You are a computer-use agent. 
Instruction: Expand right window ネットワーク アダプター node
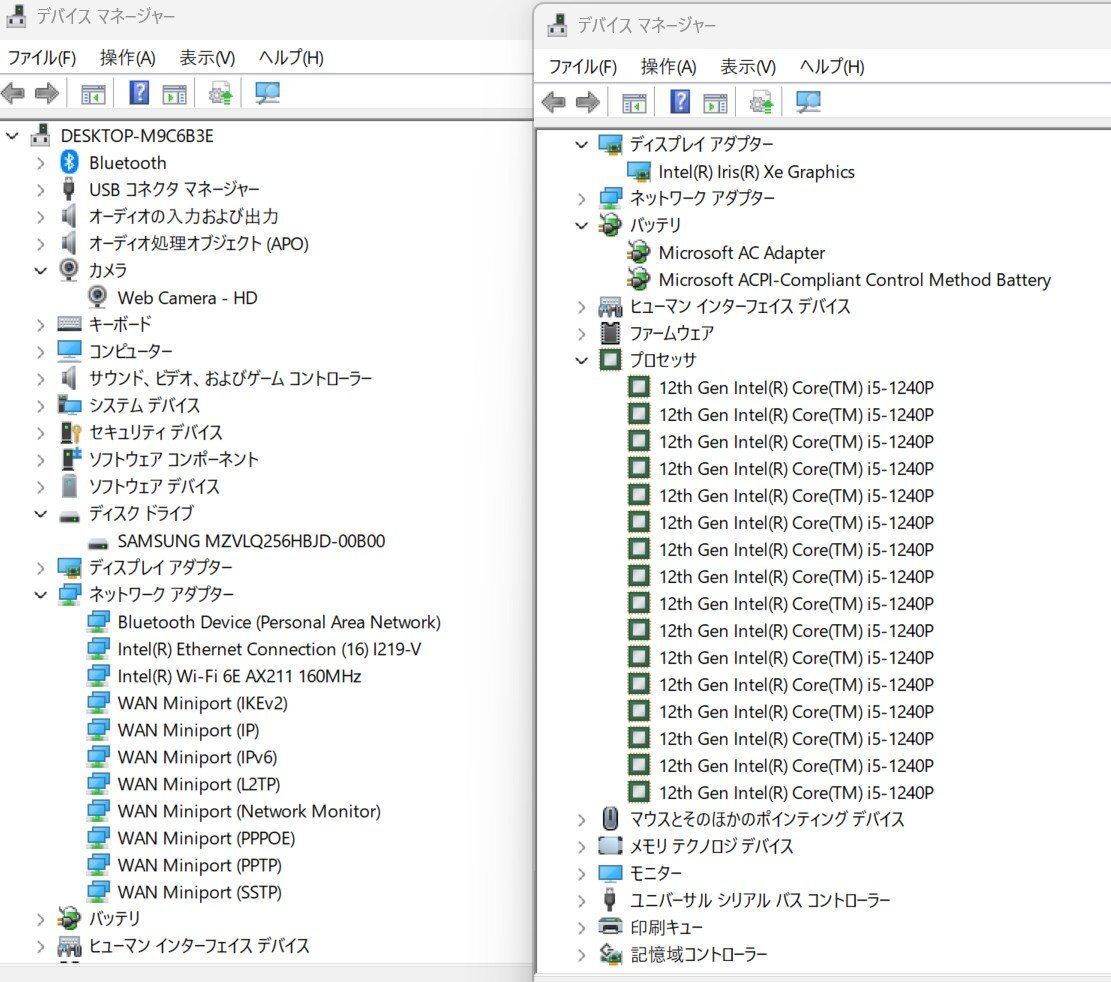[x=582, y=198]
